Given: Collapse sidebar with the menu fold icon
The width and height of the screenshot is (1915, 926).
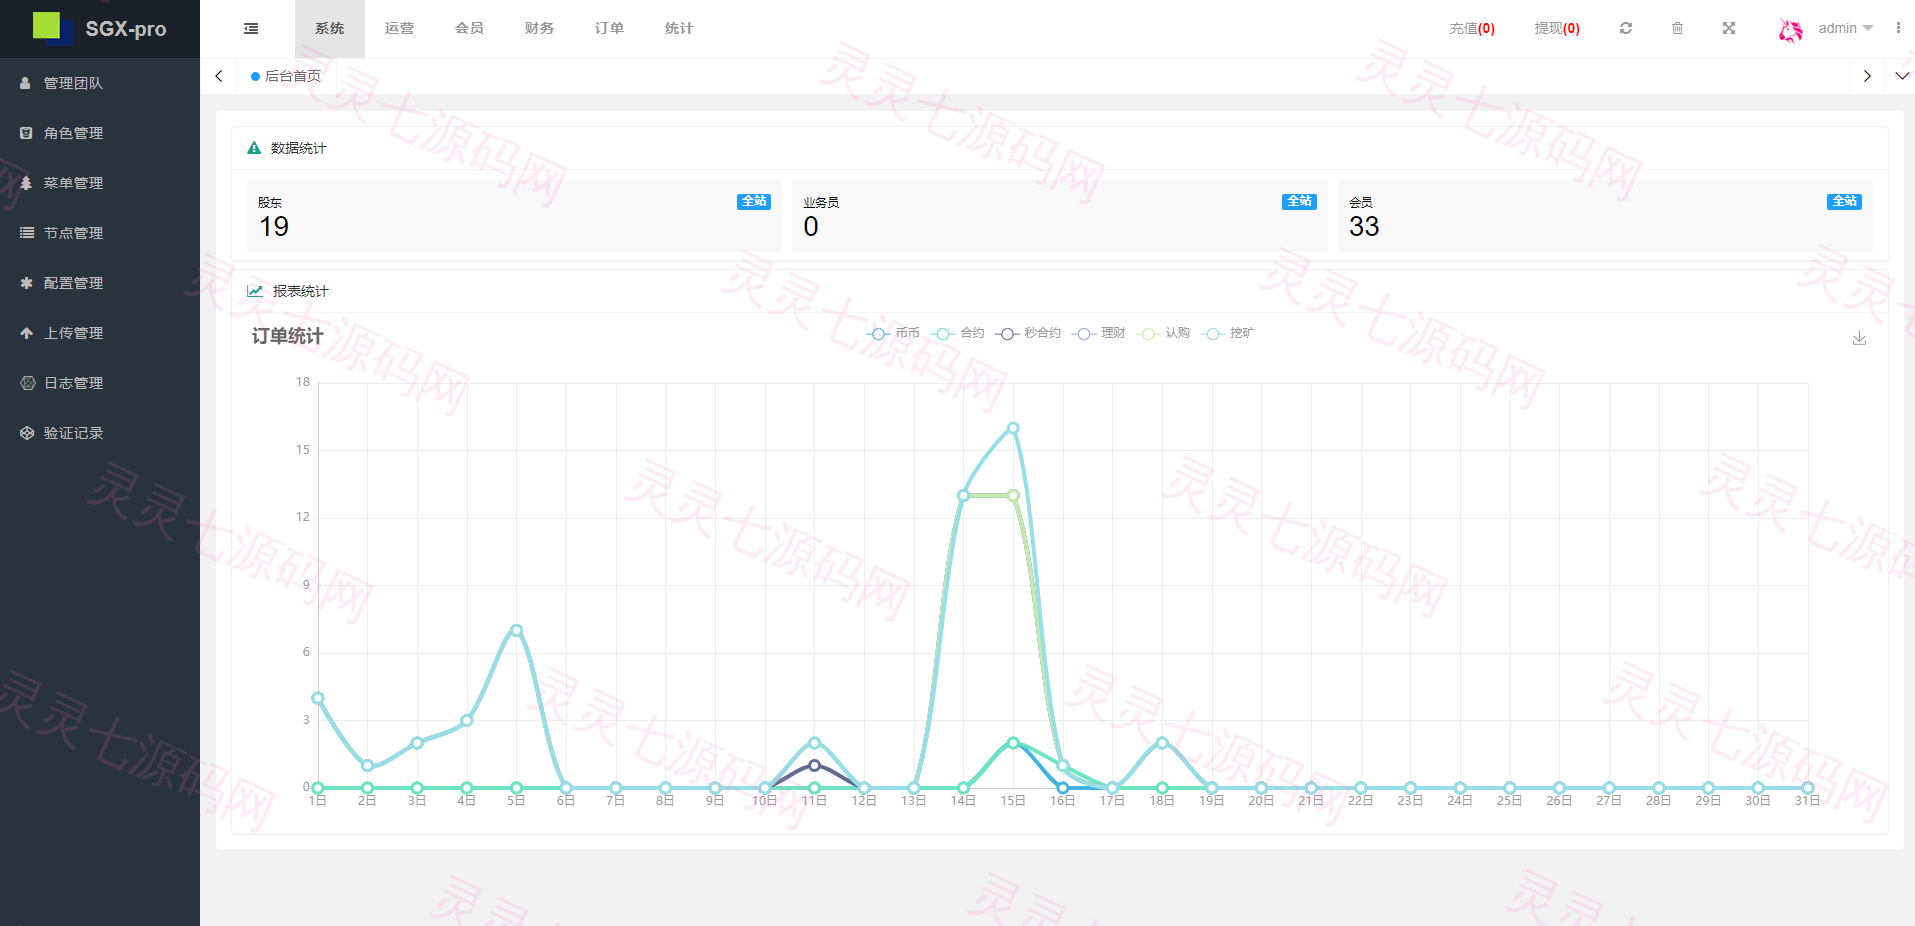Looking at the screenshot, I should click(251, 28).
